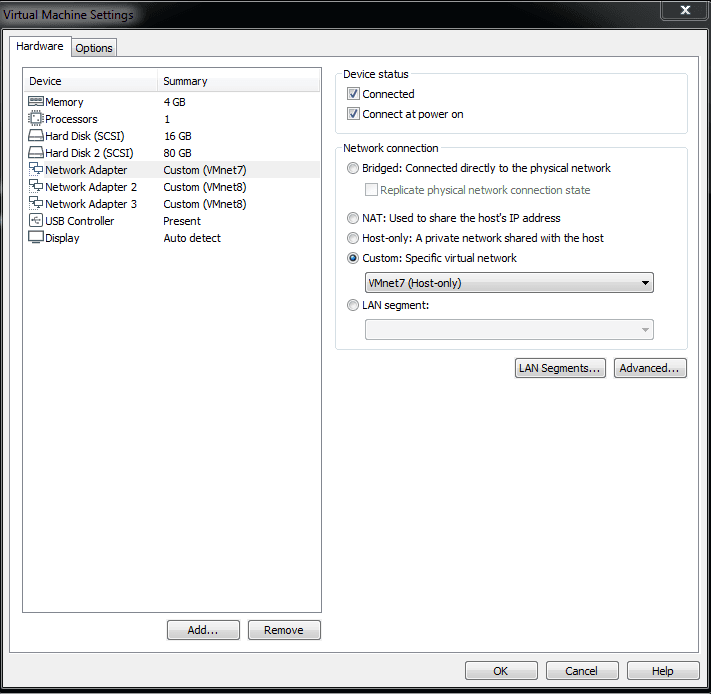Uncheck the Connected checkbox
The width and height of the screenshot is (711, 694).
point(353,94)
